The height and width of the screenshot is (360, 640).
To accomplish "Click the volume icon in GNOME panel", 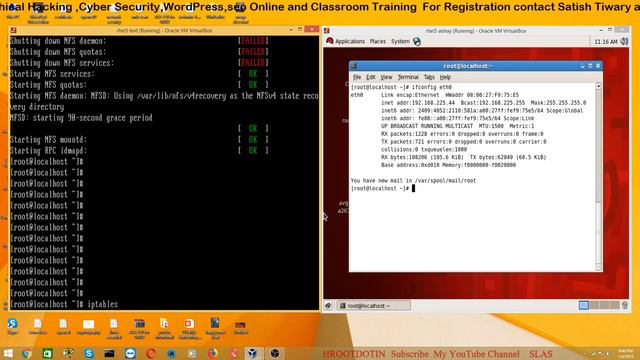I will click(624, 41).
